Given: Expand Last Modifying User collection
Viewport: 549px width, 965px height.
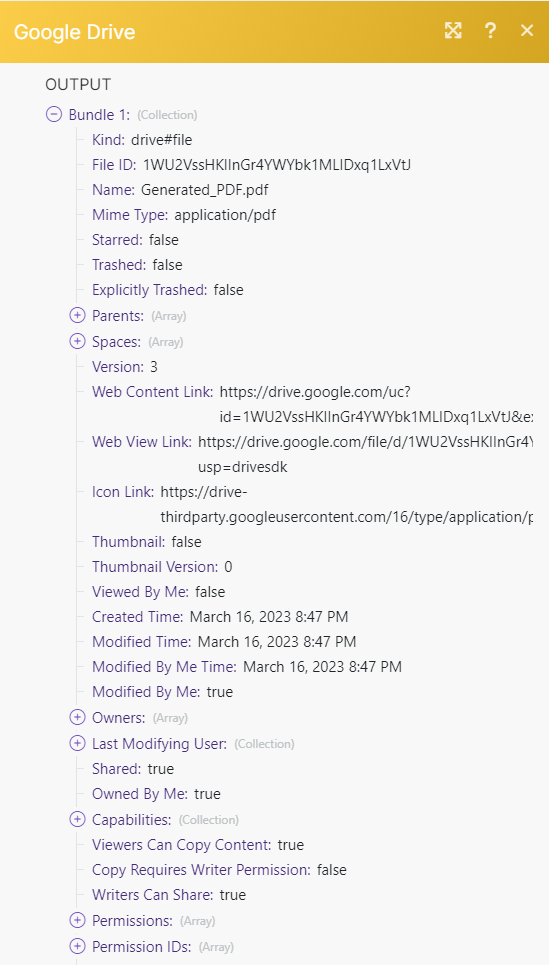Looking at the screenshot, I should [x=77, y=743].
